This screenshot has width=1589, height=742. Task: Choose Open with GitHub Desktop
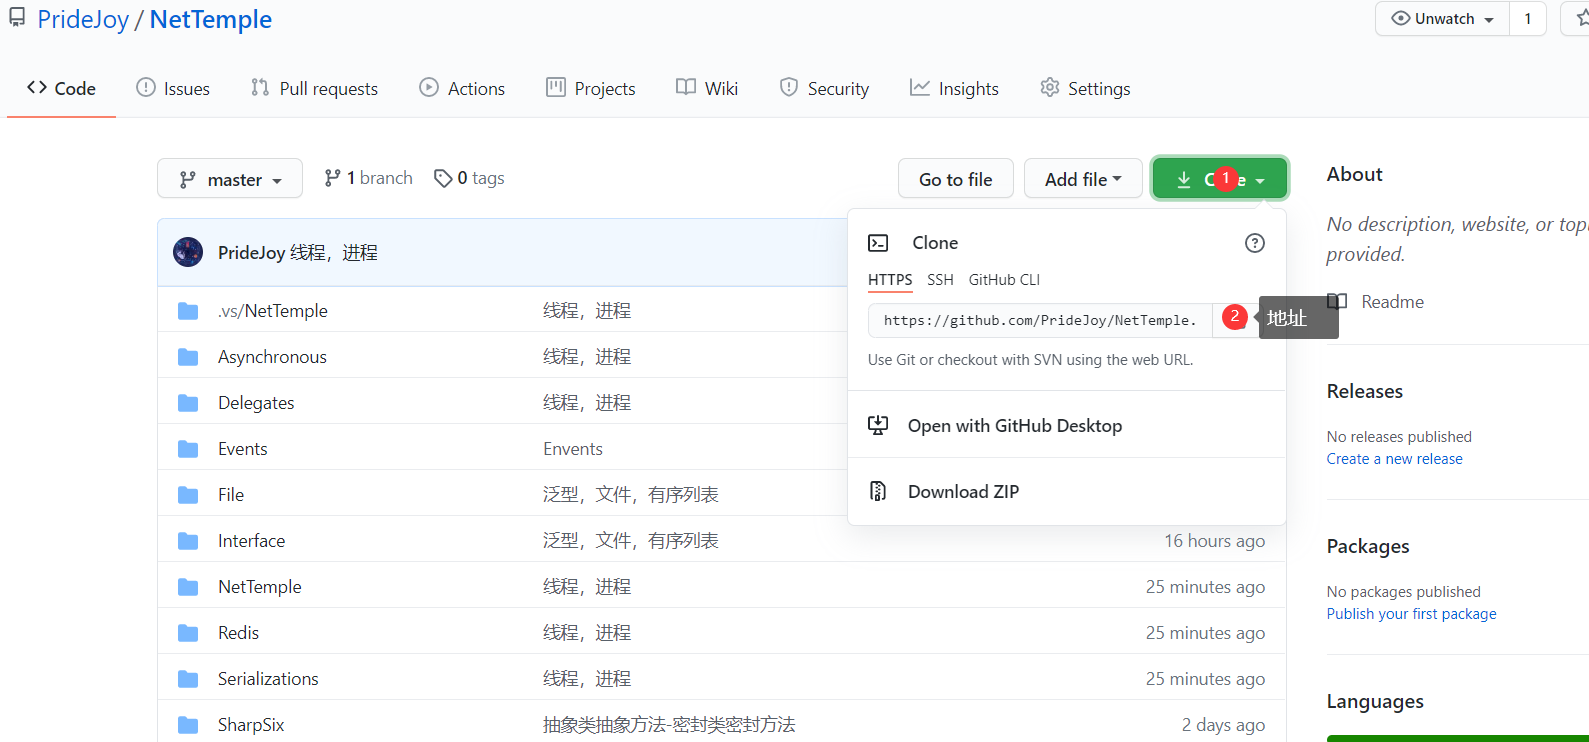1067,426
